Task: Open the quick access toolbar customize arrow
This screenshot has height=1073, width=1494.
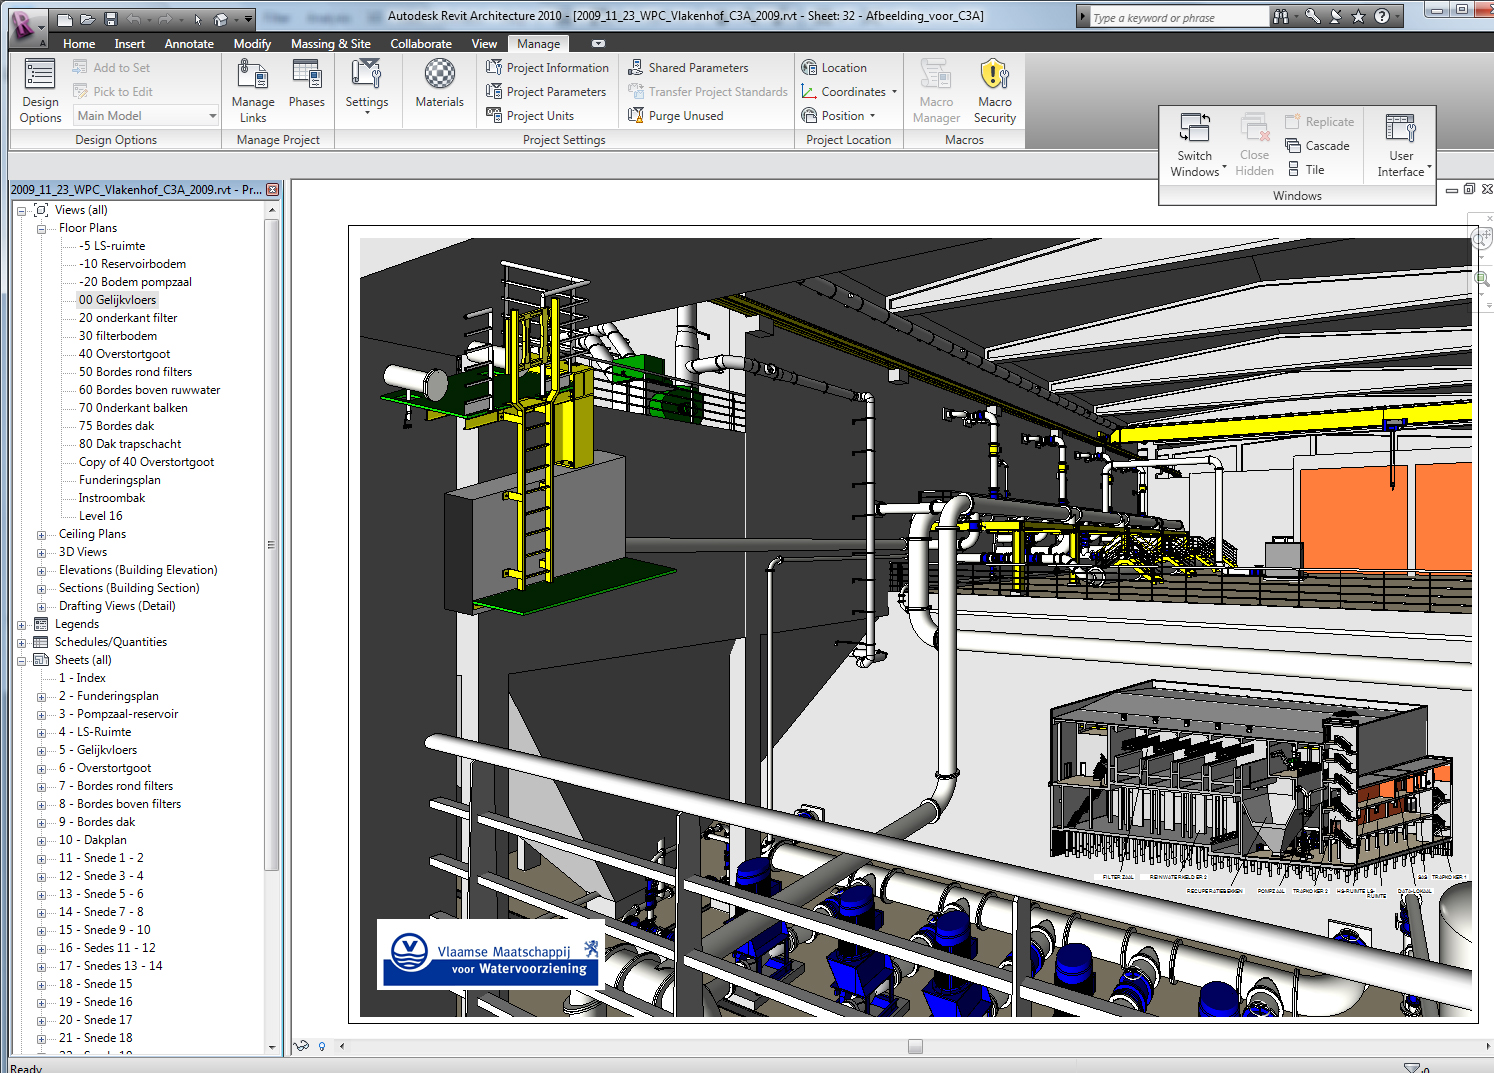Action: click(248, 19)
